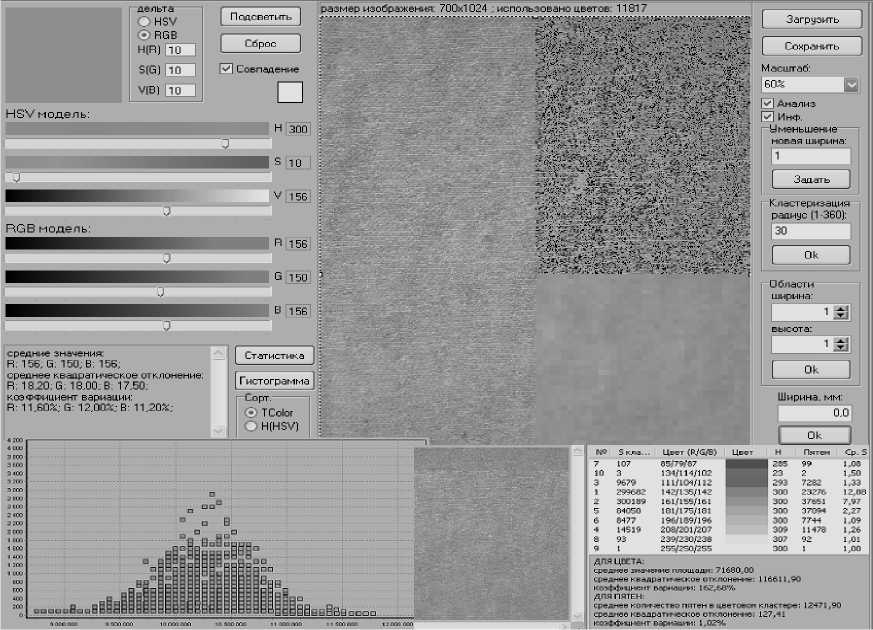The image size is (873, 630).
Task: Open the Масштаб 60% dropdown
Action: coord(851,85)
